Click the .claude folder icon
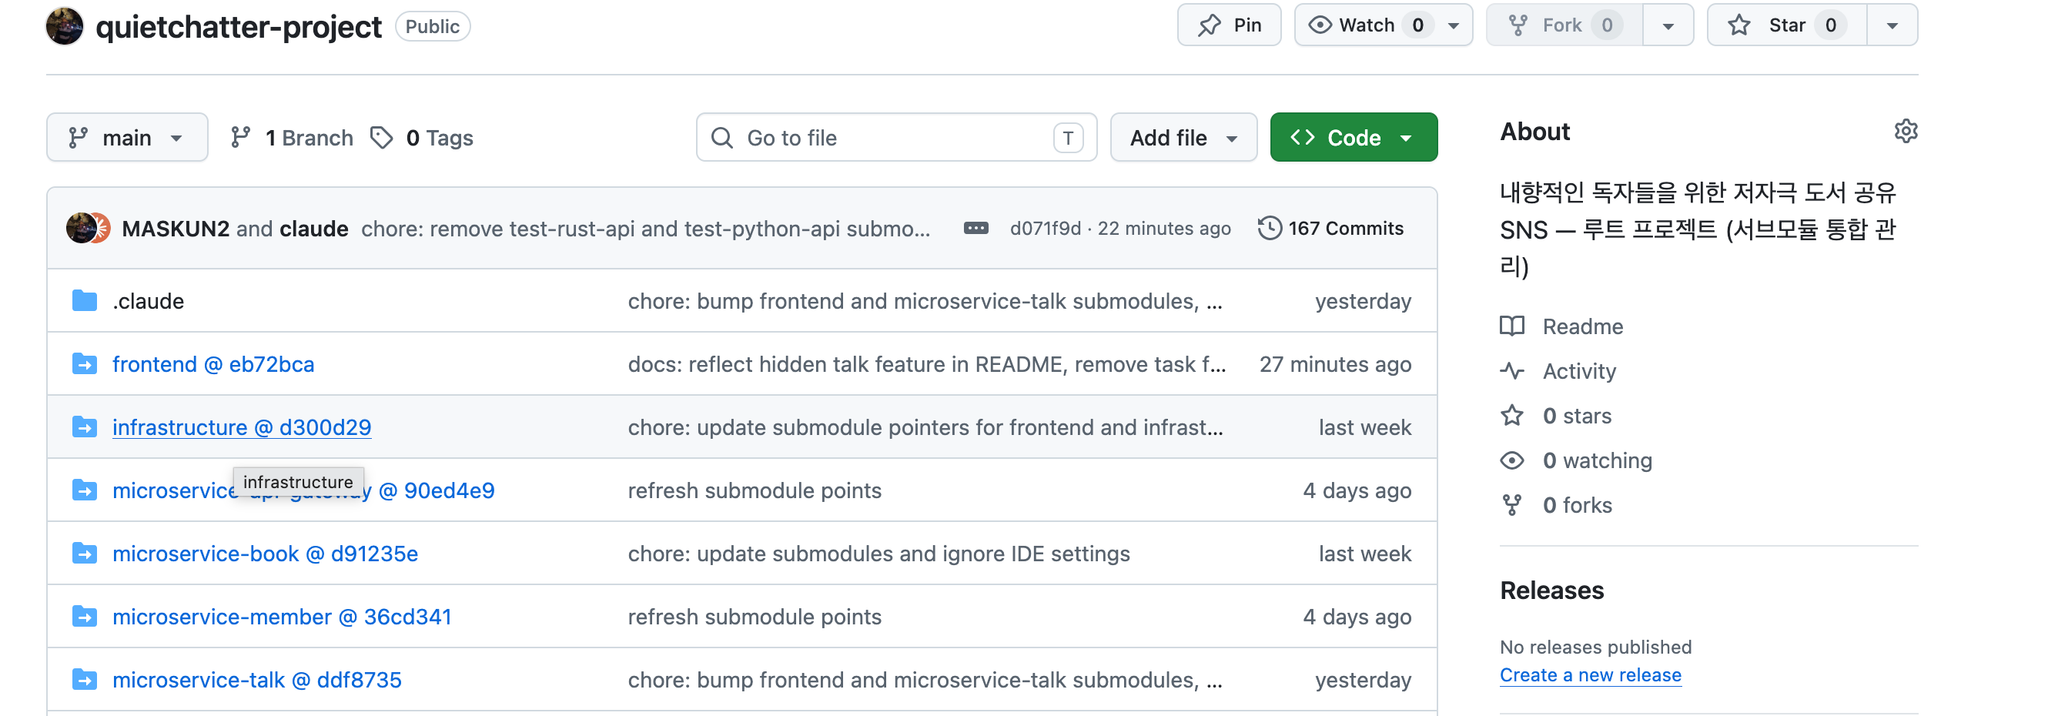Viewport: 2048px width, 716px height. (x=85, y=300)
